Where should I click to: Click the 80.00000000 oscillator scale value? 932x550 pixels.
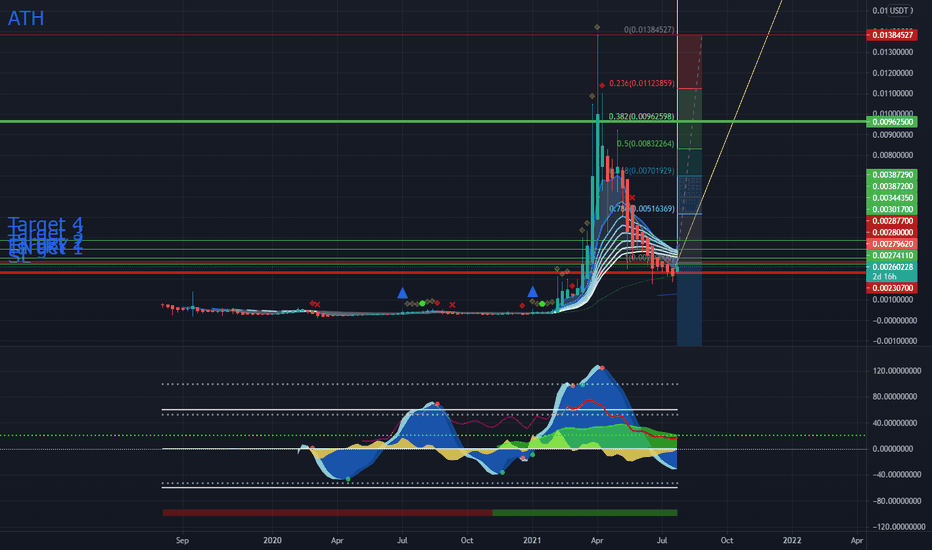[896, 397]
